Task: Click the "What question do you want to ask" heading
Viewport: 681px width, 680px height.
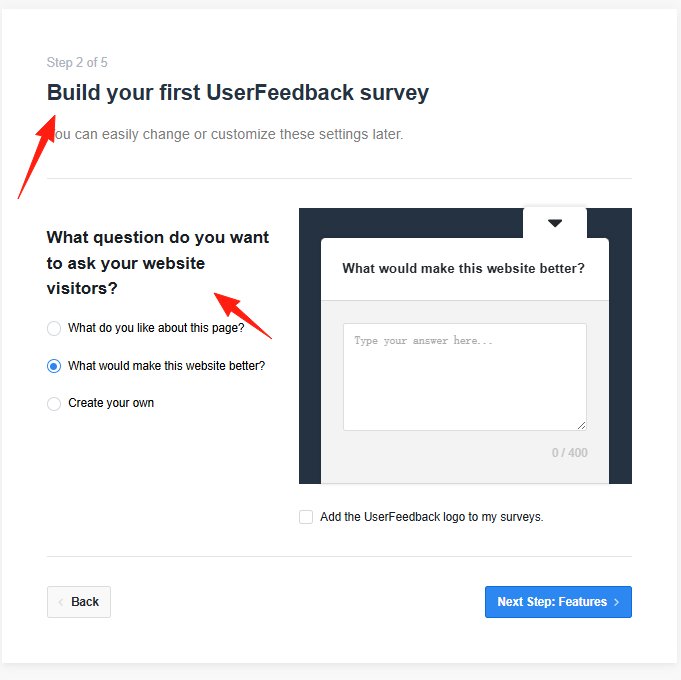Action: pos(157,263)
